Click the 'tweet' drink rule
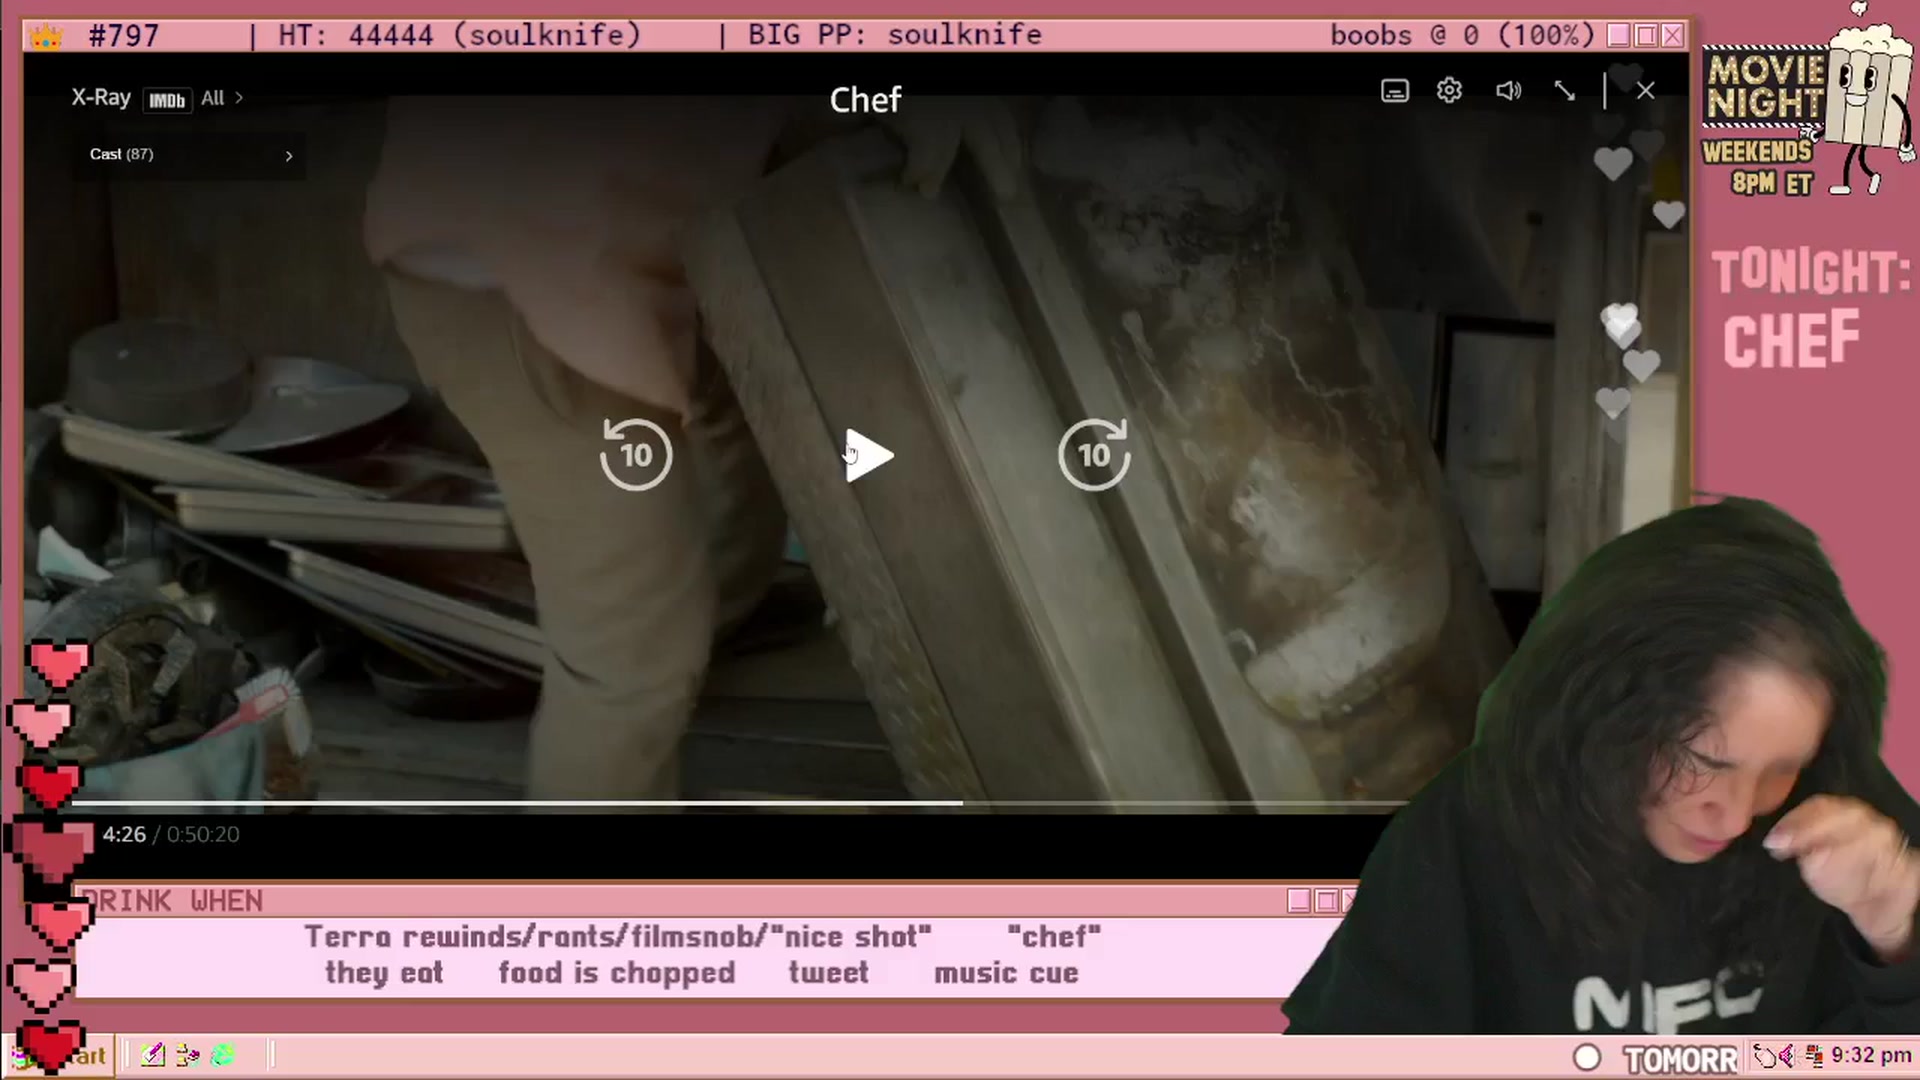1920x1080 pixels. tap(828, 973)
